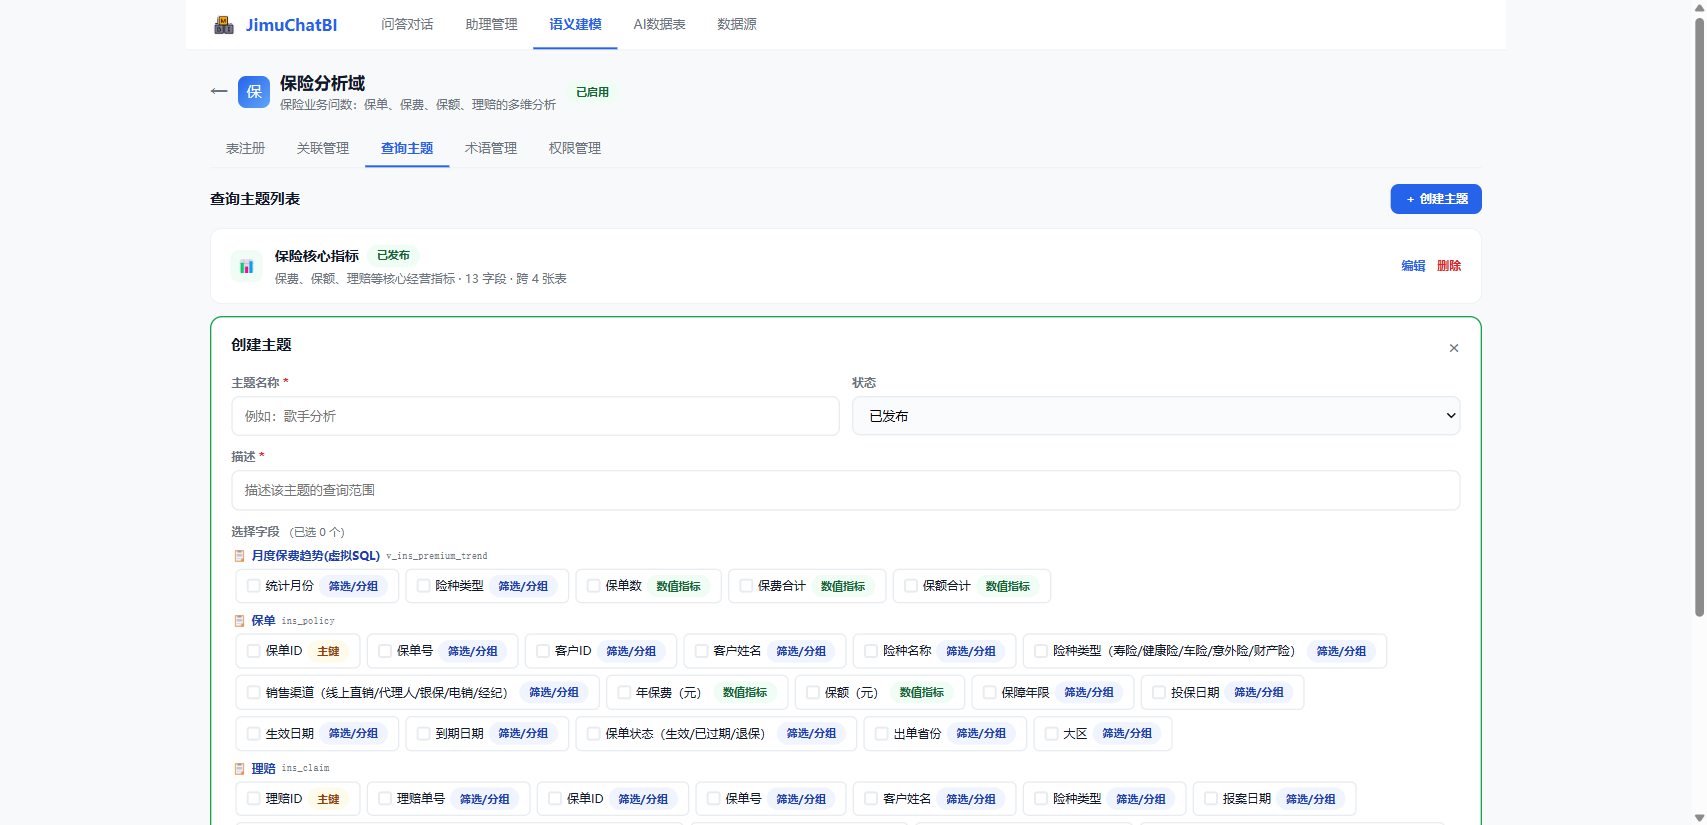Check the 统计月份 field checkbox
Image resolution: width=1707 pixels, height=825 pixels.
tap(254, 586)
